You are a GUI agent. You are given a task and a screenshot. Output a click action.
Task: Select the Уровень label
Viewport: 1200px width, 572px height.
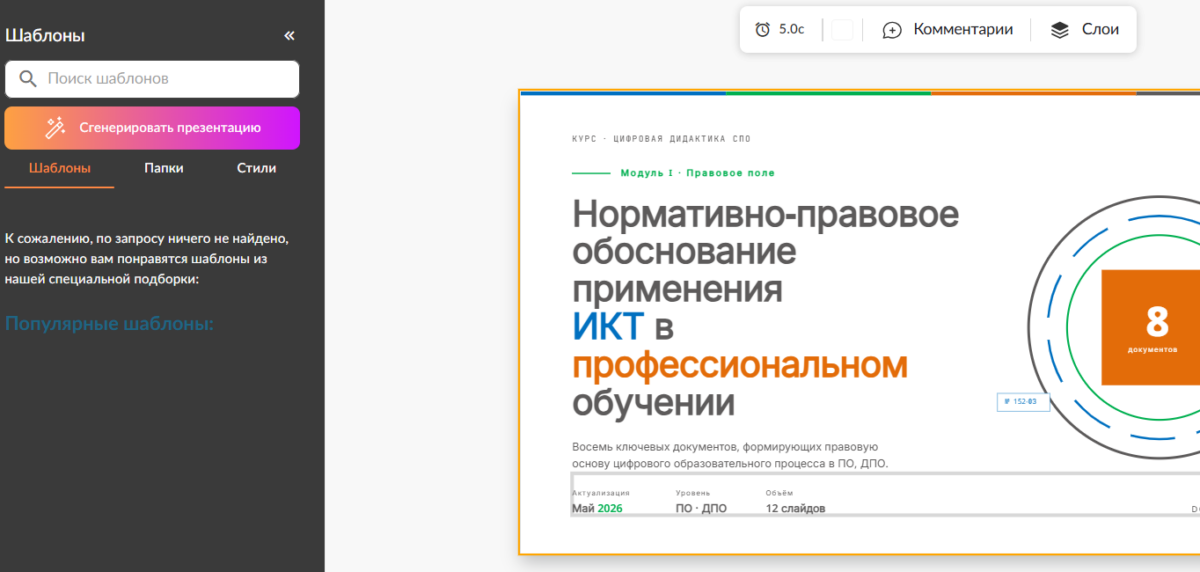tap(693, 493)
